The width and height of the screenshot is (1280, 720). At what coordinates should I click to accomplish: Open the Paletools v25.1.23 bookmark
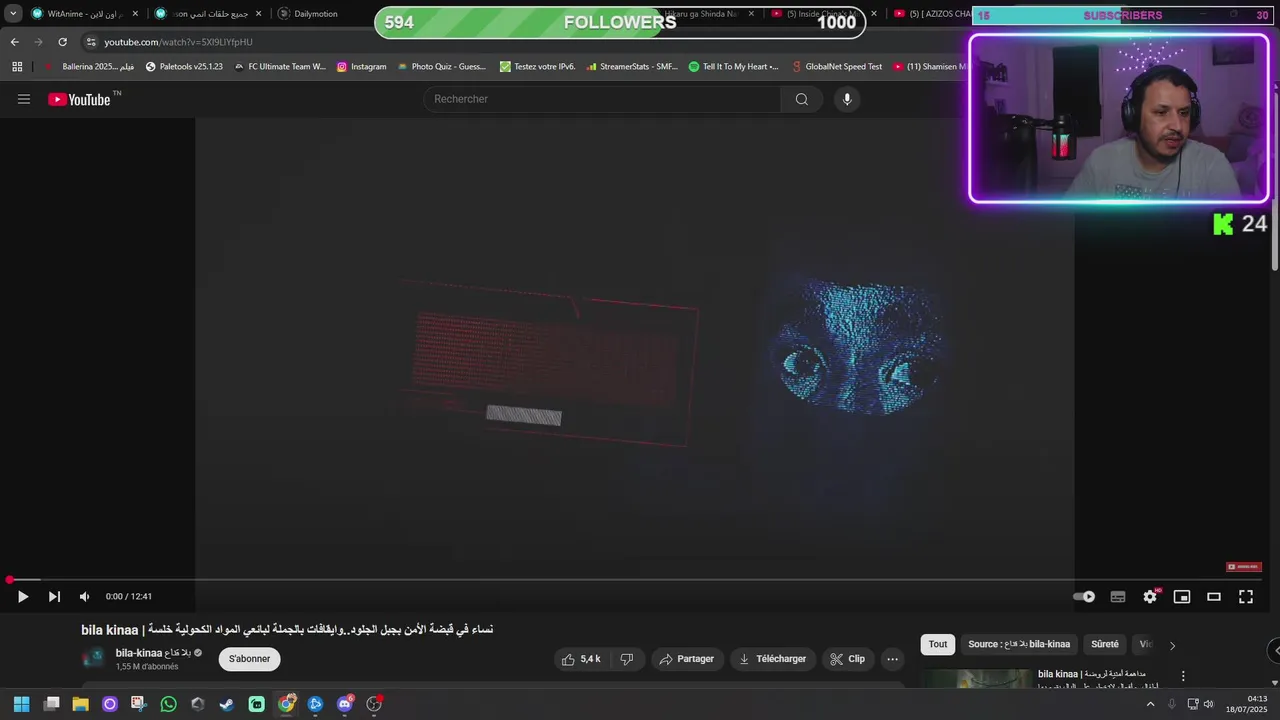(x=184, y=67)
